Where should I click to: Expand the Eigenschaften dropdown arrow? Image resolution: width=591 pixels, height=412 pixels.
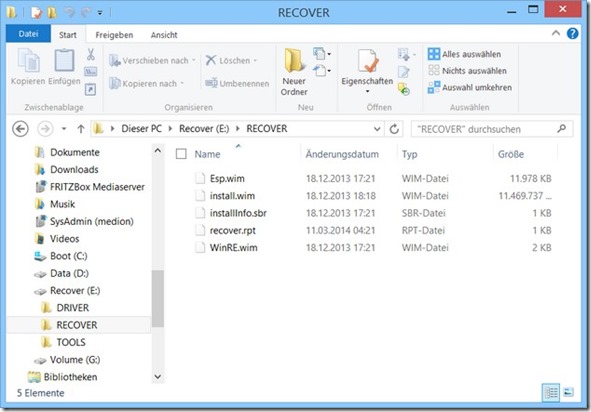[367, 91]
